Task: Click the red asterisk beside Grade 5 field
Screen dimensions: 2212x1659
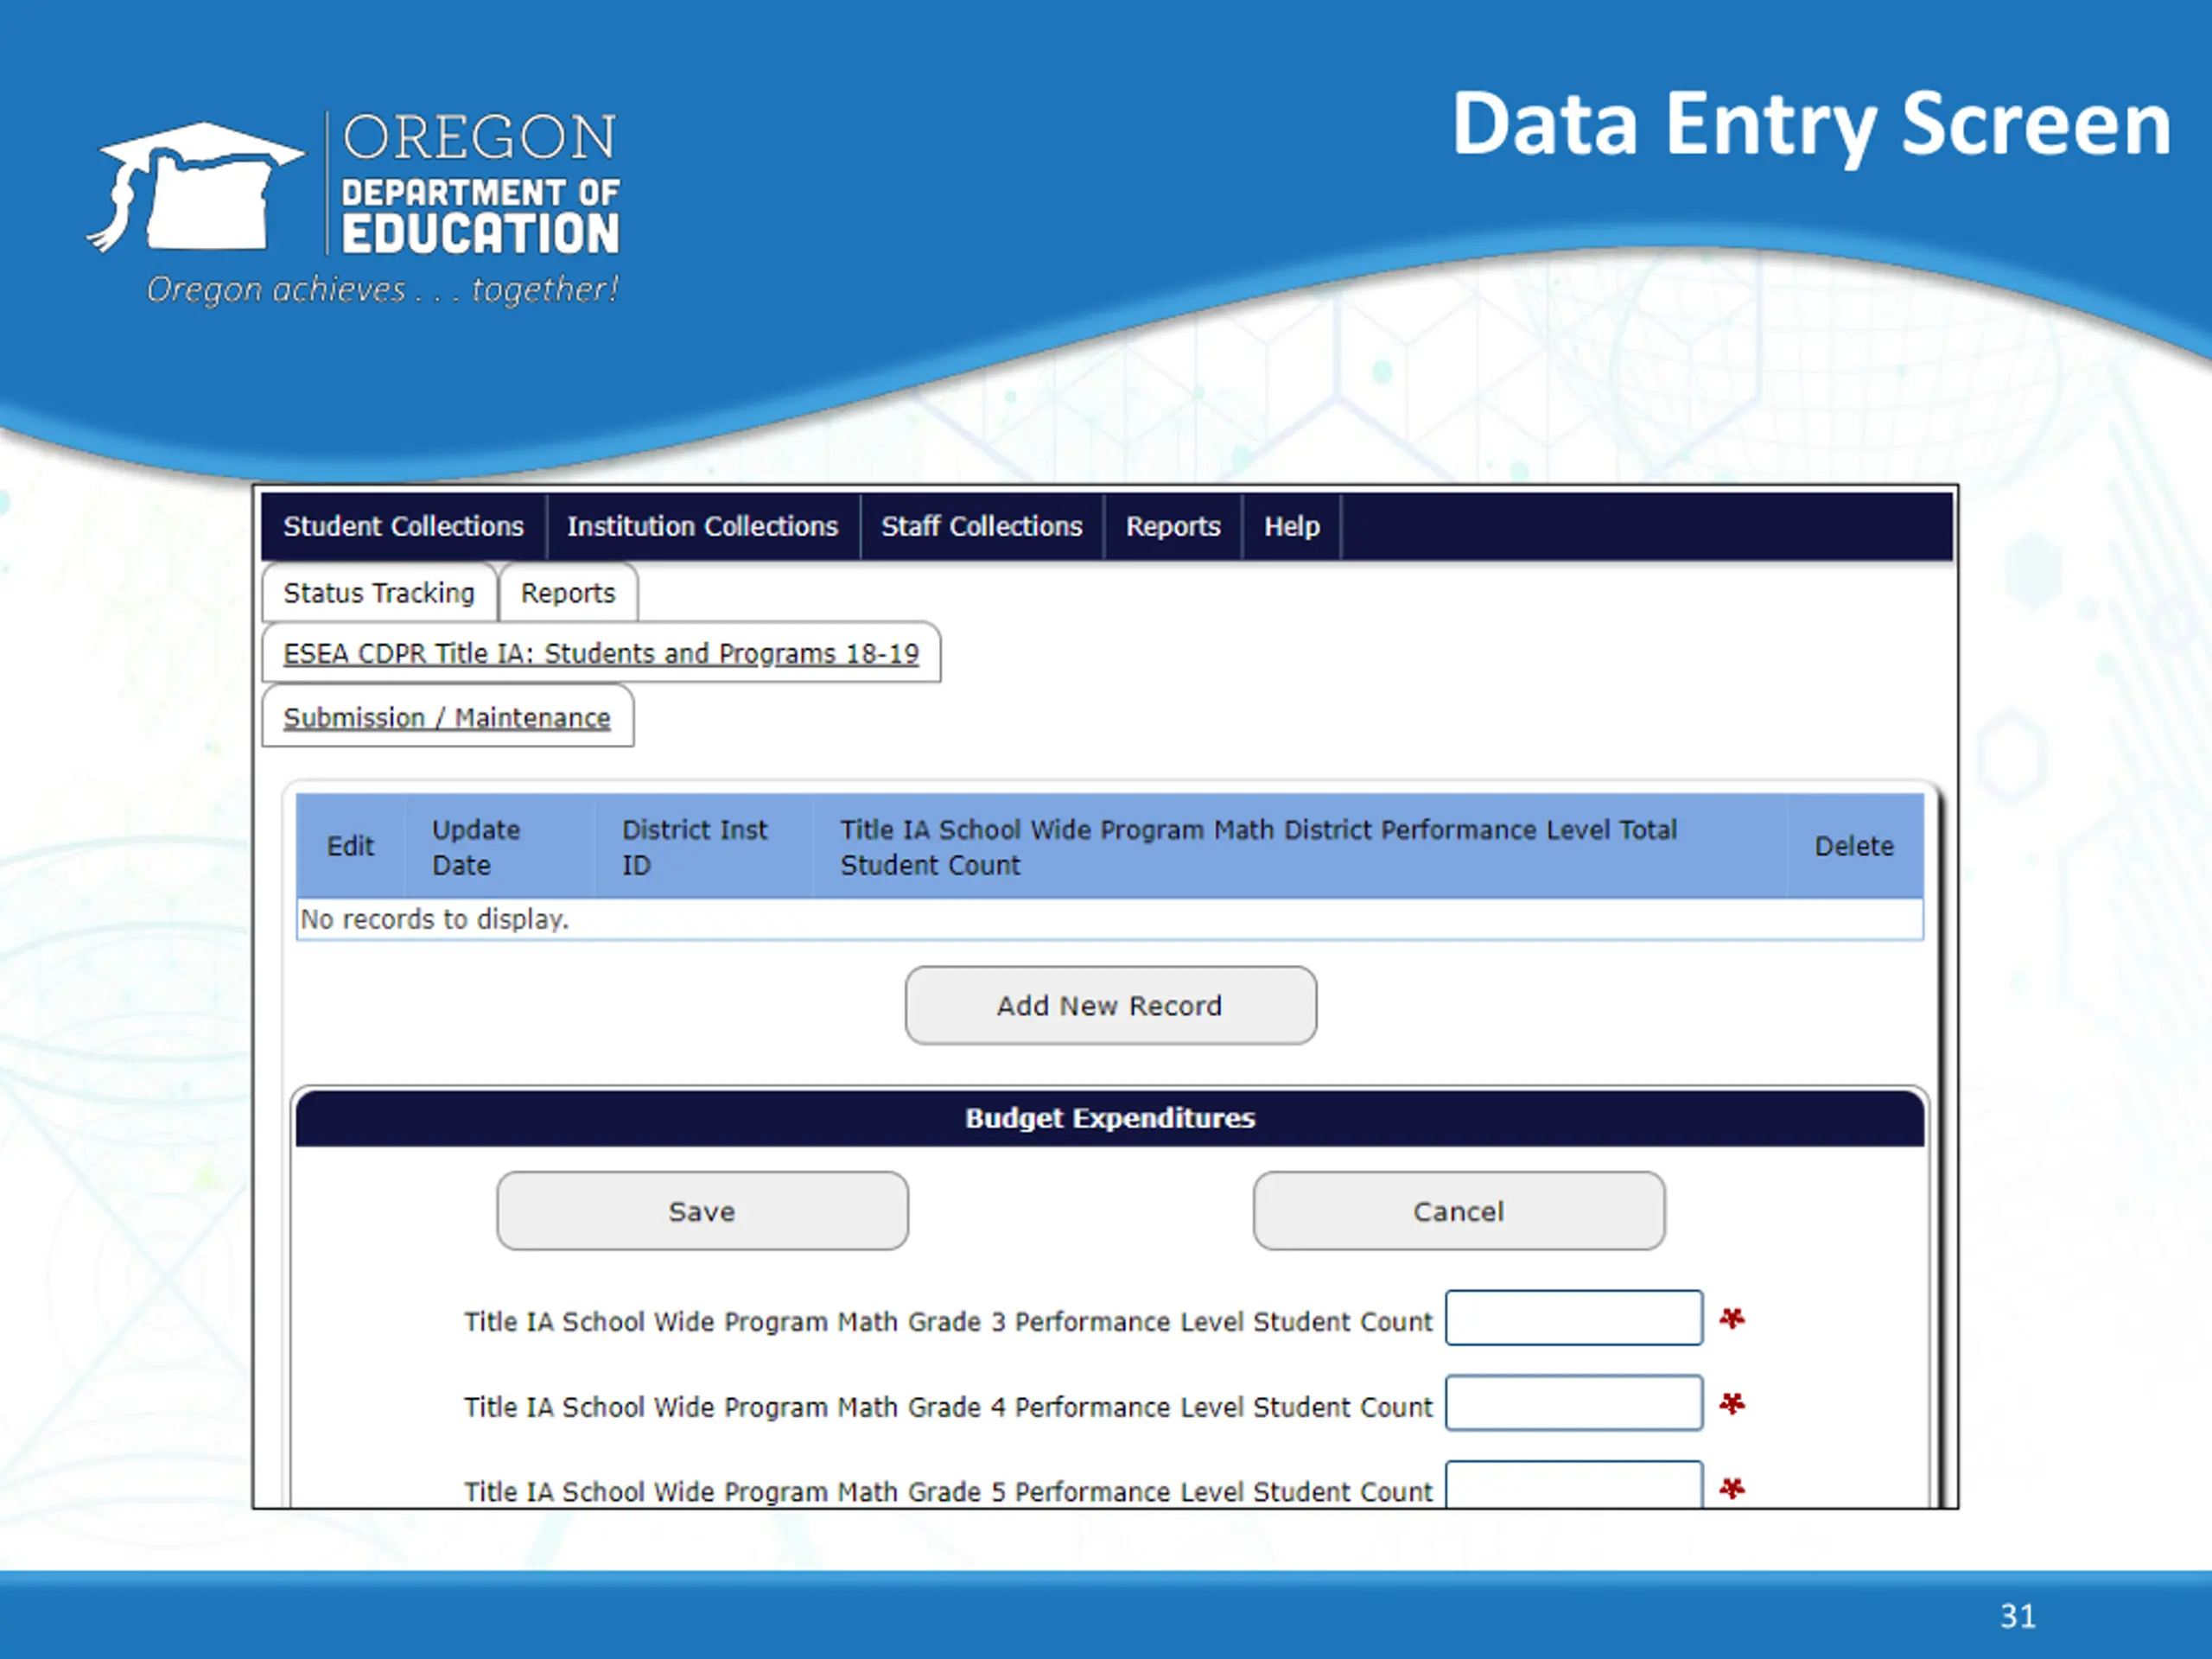Action: (1732, 1489)
